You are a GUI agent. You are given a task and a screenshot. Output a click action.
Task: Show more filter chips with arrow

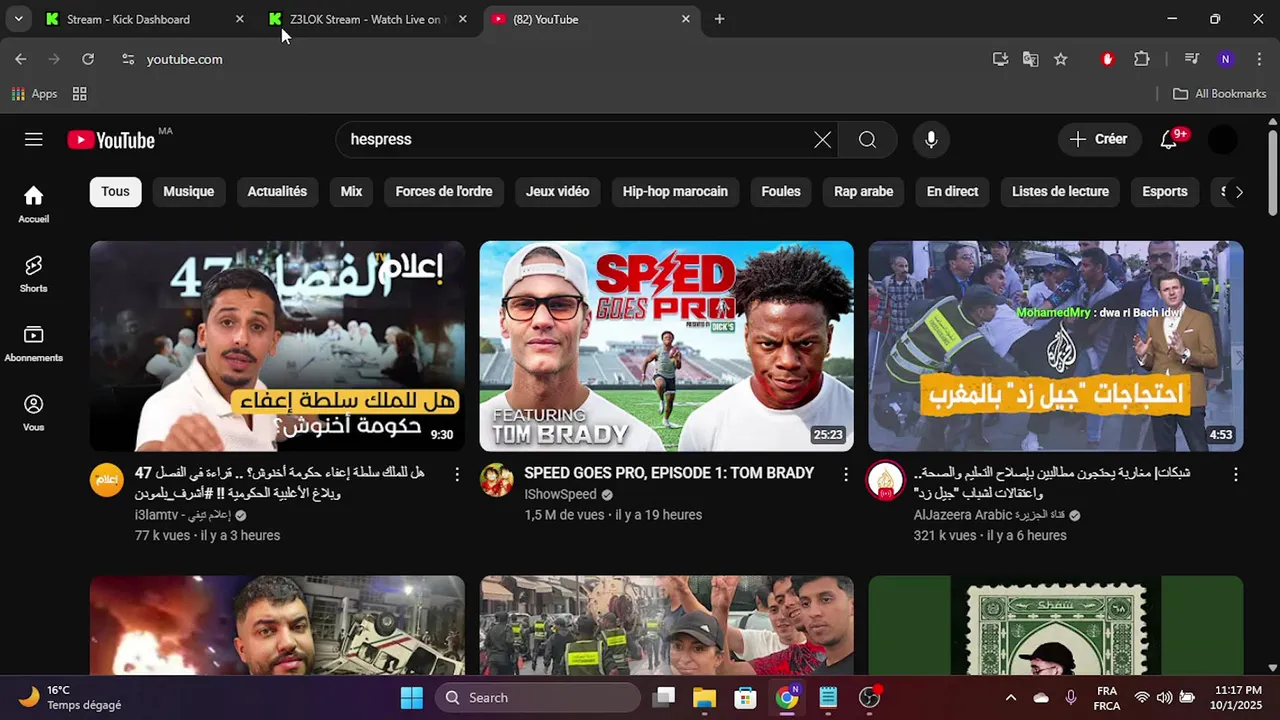point(1238,192)
